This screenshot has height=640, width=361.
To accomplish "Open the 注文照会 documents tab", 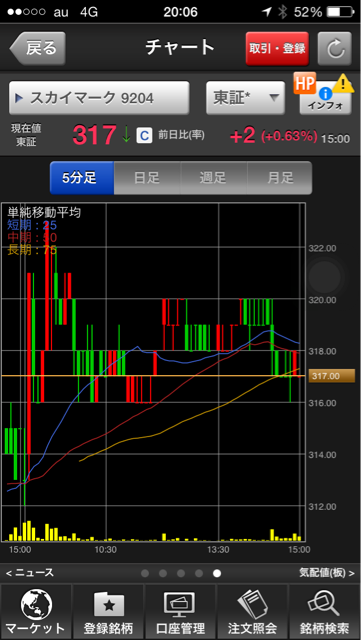I will [x=252, y=612].
